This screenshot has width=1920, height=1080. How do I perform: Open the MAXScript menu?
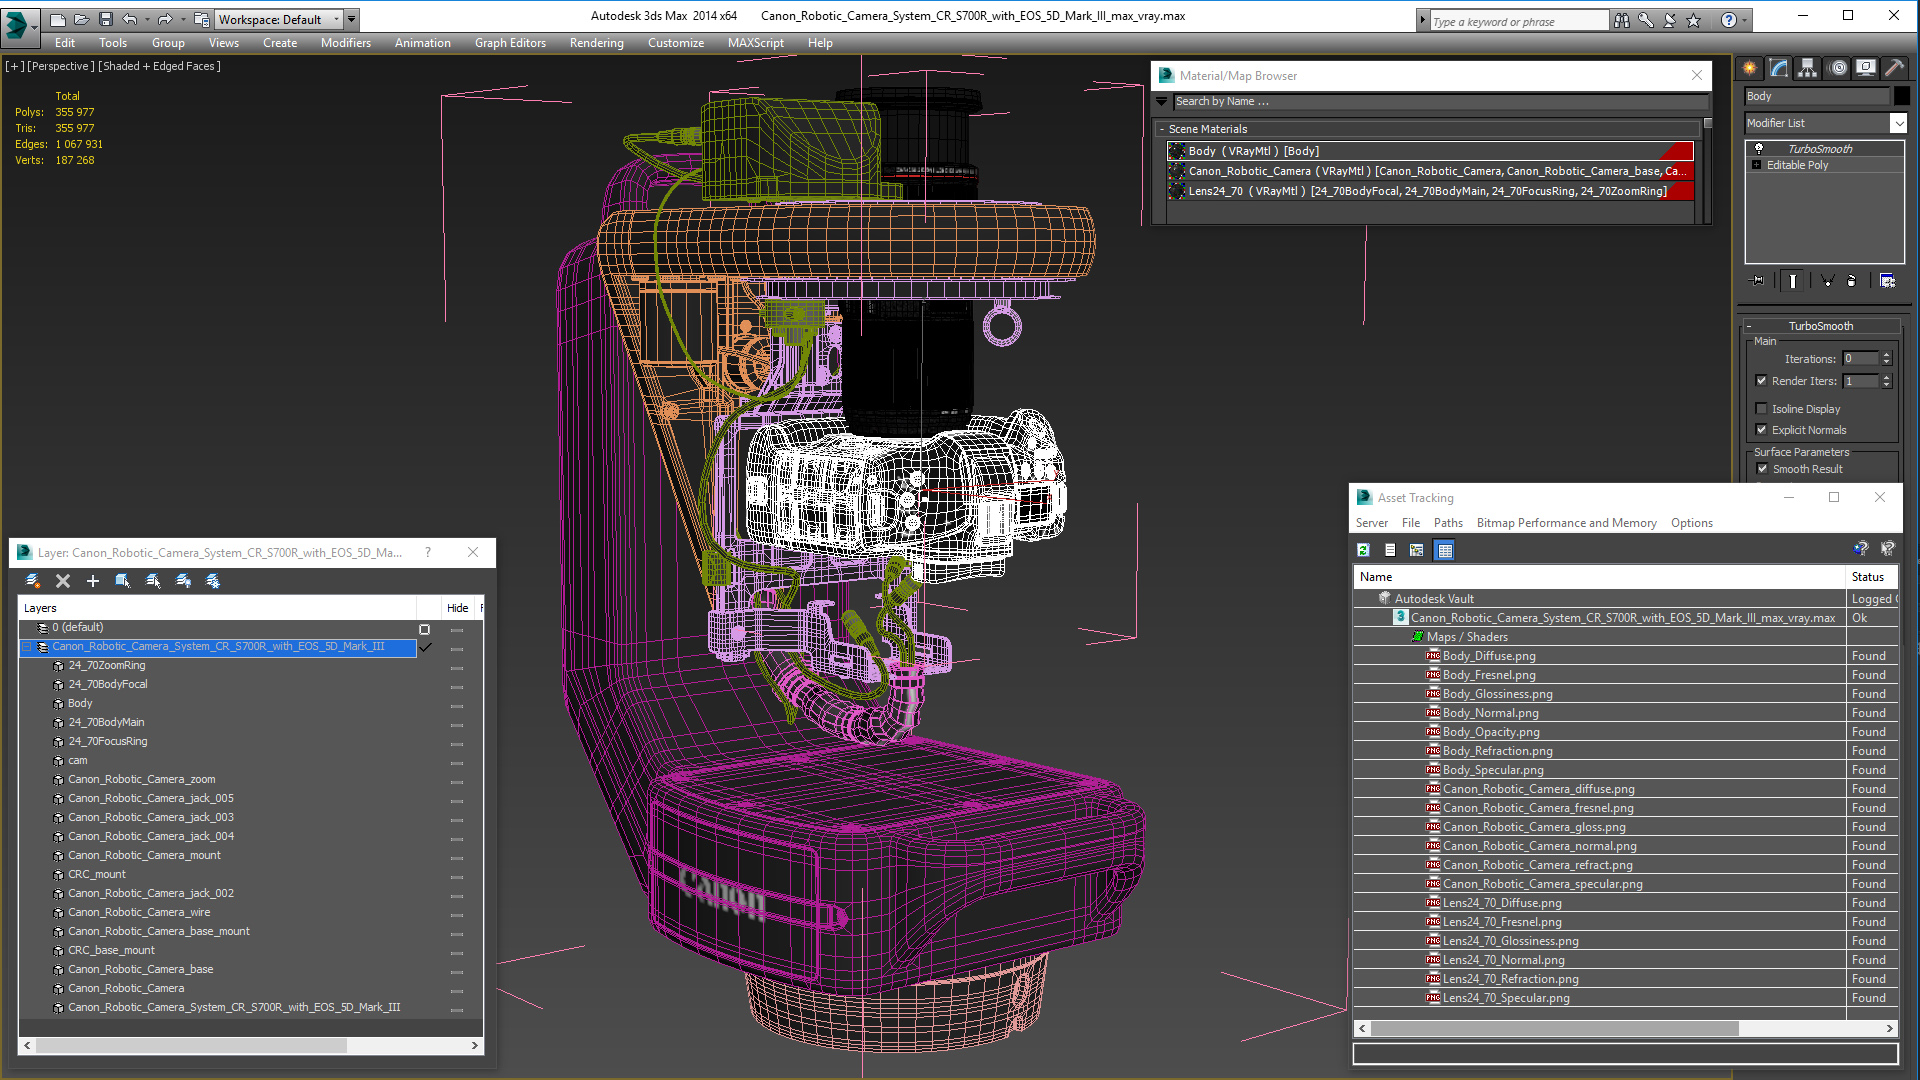point(755,43)
